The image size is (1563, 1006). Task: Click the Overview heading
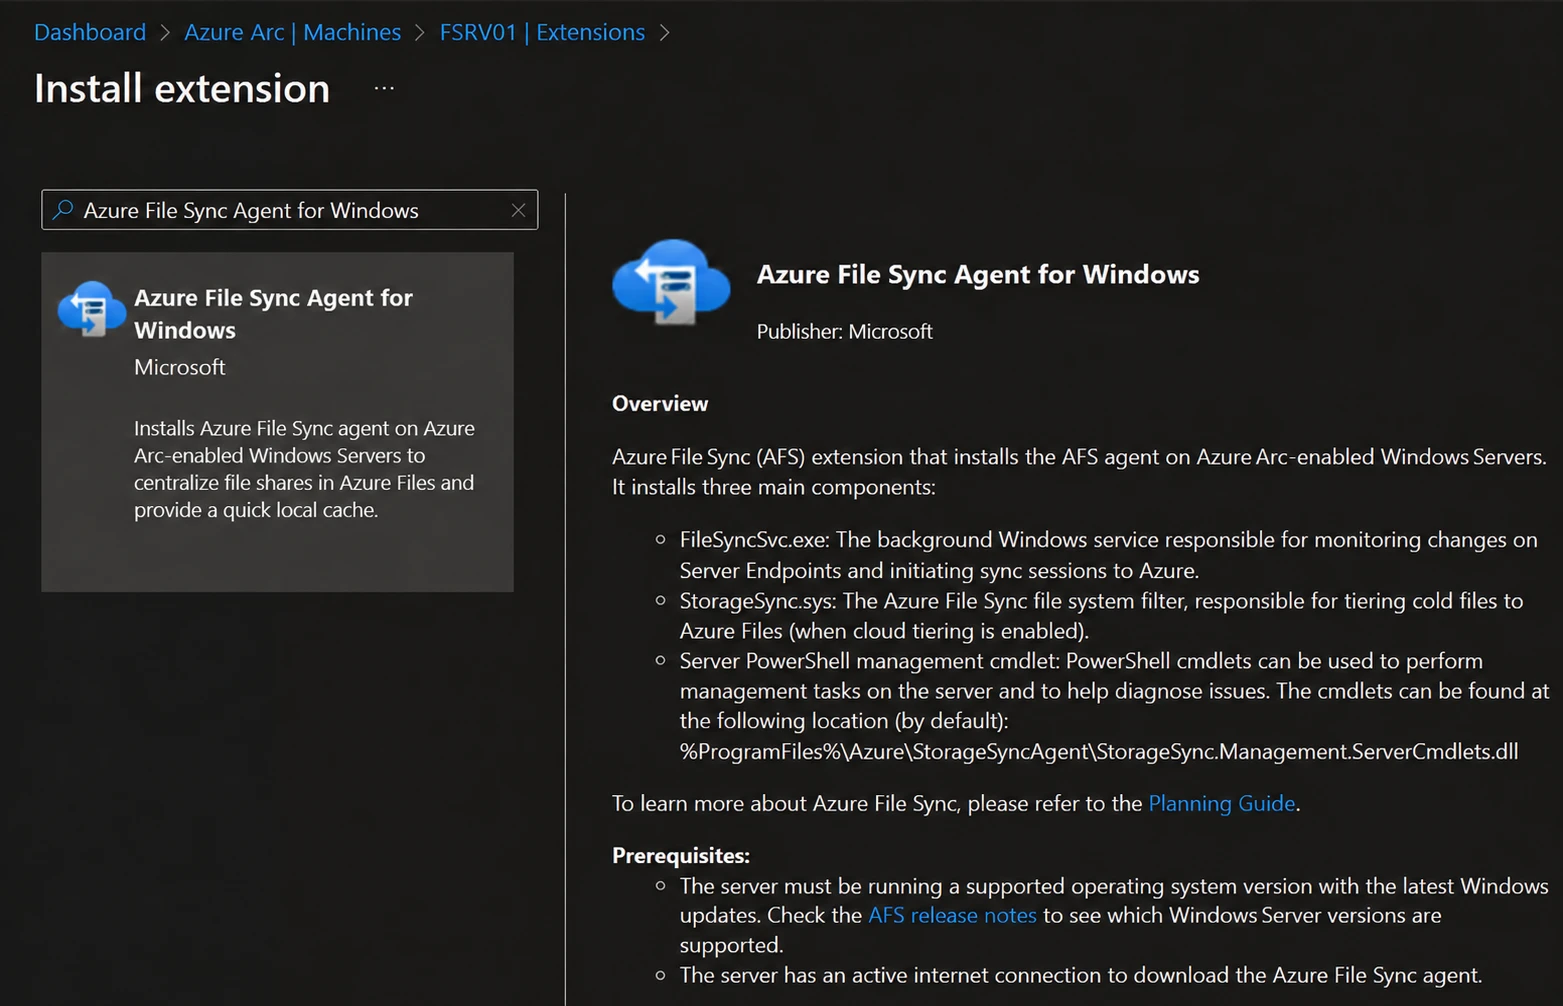[x=660, y=404]
